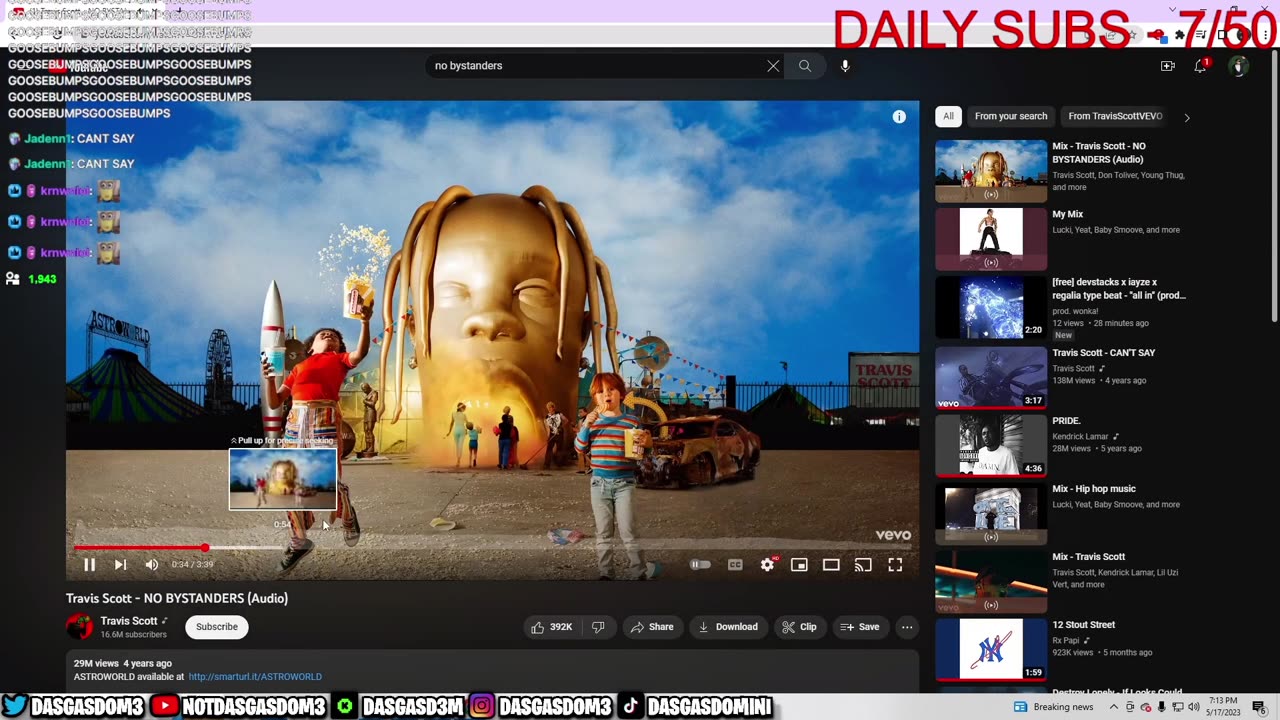
Task: Search with voice microphone icon
Action: (x=845, y=66)
